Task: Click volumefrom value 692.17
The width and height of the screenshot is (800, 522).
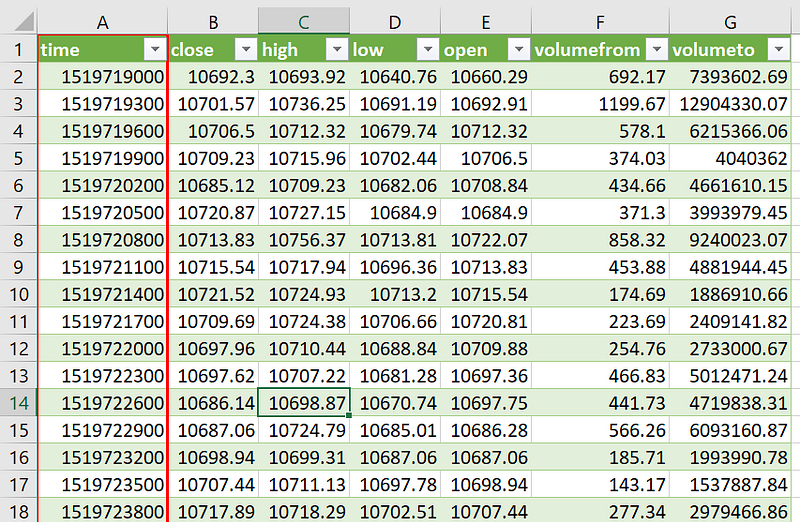Action: [x=637, y=77]
